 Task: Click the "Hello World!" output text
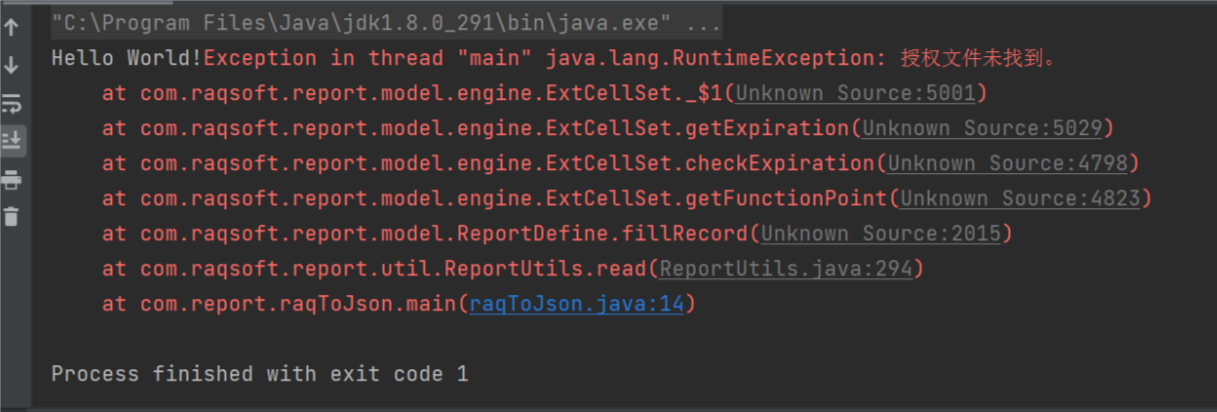[x=126, y=59]
